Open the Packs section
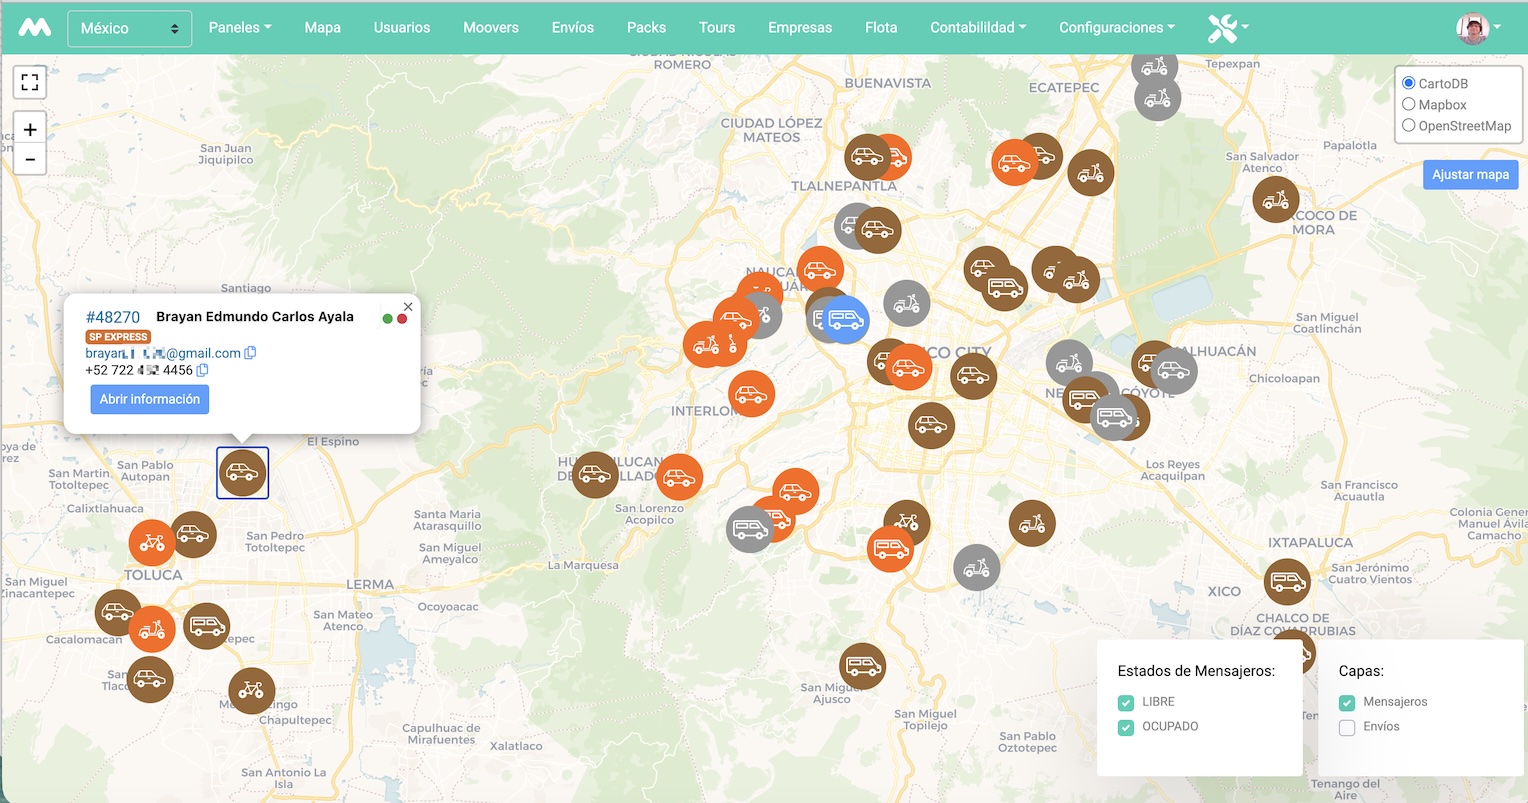 (x=646, y=27)
